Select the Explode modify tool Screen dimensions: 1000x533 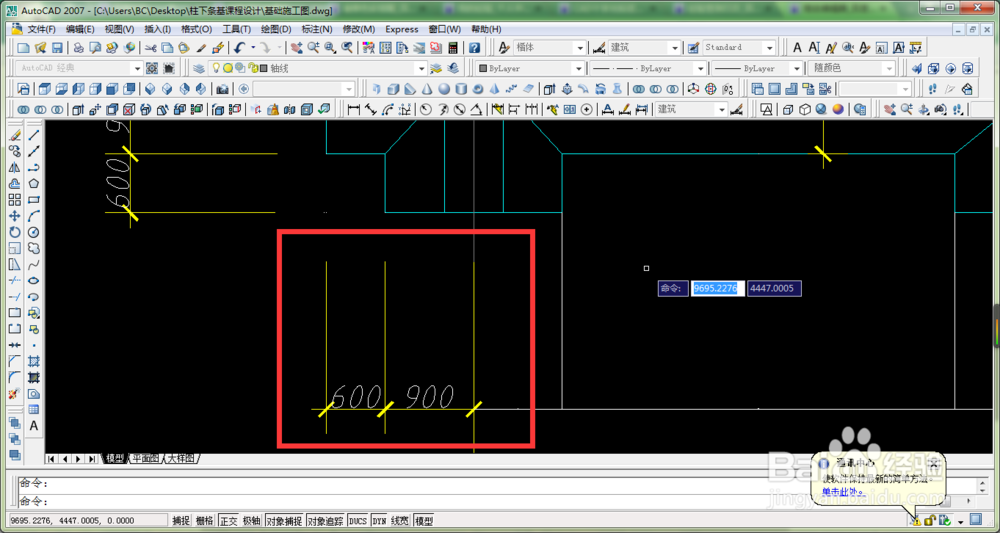click(15, 394)
